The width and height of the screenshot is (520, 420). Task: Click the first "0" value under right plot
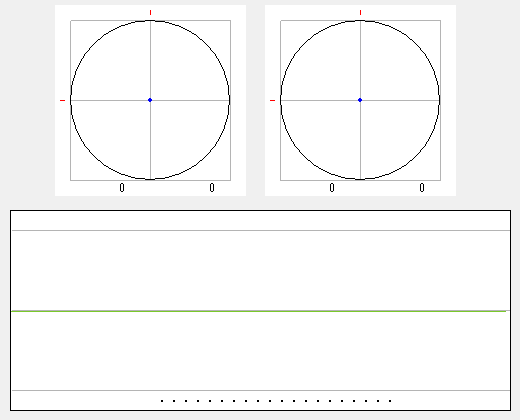tap(332, 188)
